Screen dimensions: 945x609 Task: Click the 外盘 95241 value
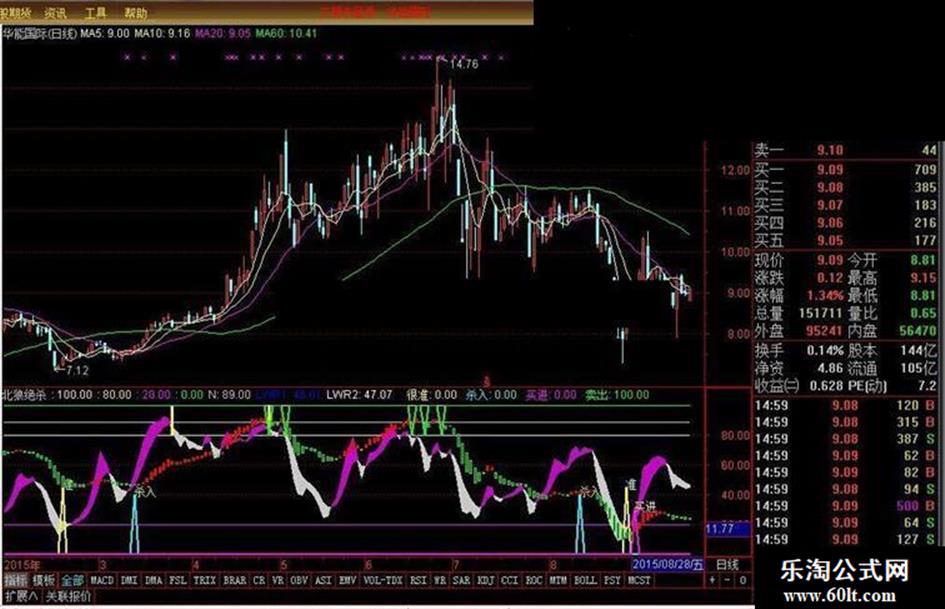click(824, 330)
